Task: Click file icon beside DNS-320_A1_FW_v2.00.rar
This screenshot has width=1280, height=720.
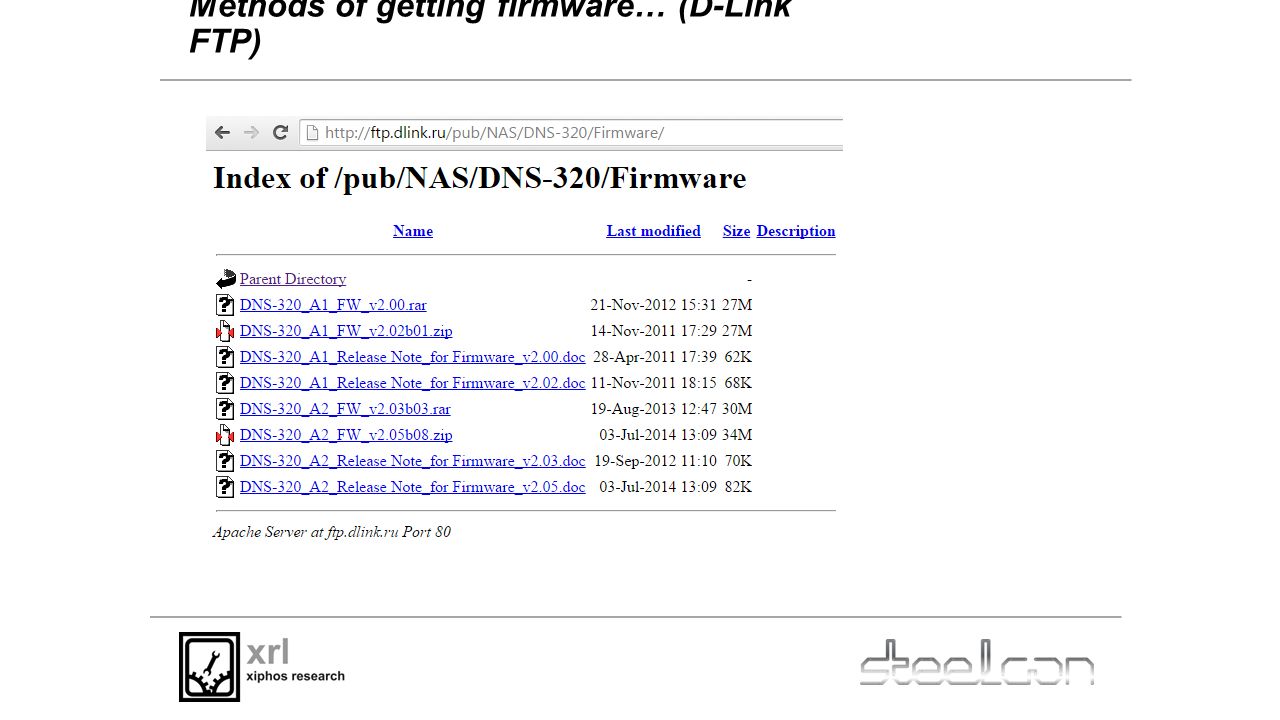Action: point(225,305)
